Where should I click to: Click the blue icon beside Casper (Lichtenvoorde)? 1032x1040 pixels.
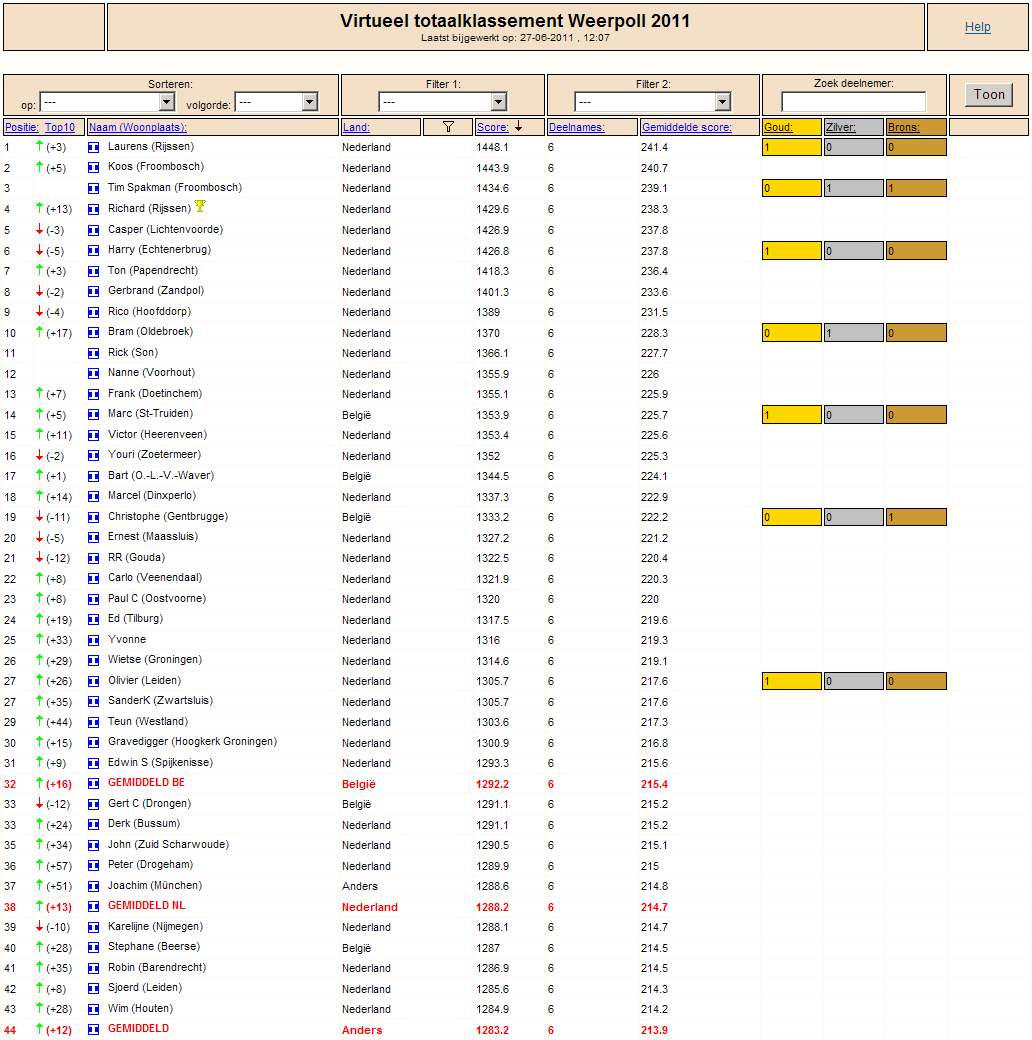(94, 230)
